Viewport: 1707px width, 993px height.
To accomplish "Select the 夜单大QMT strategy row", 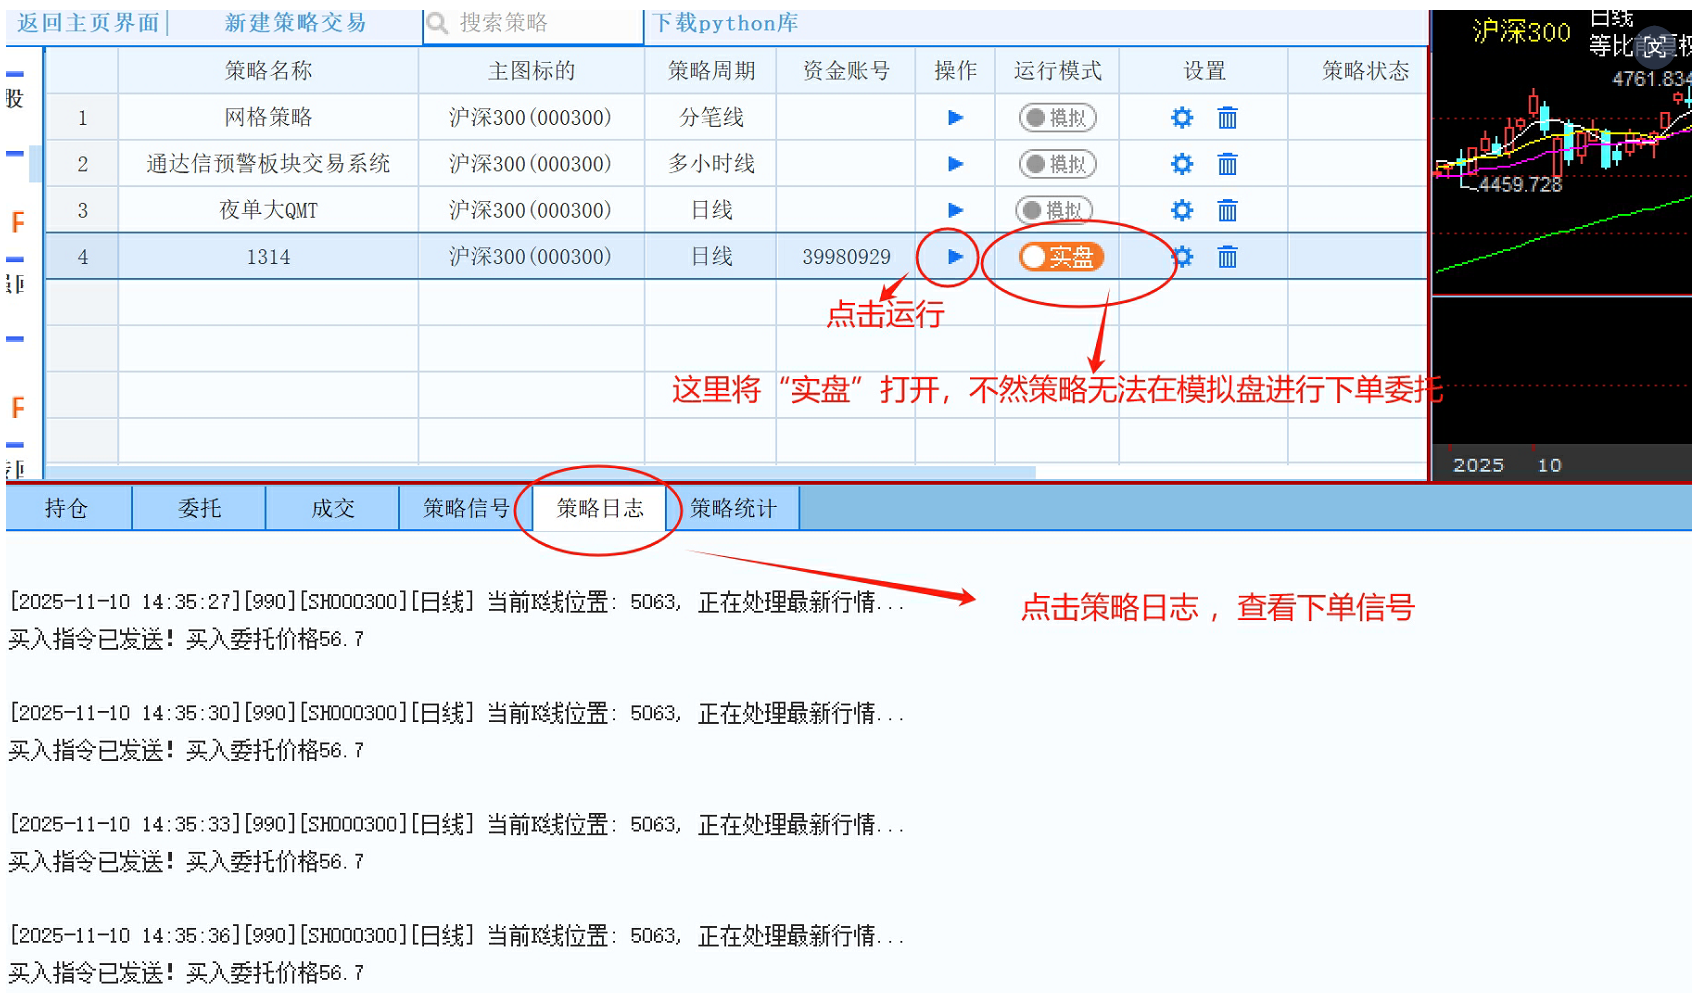I will [268, 211].
